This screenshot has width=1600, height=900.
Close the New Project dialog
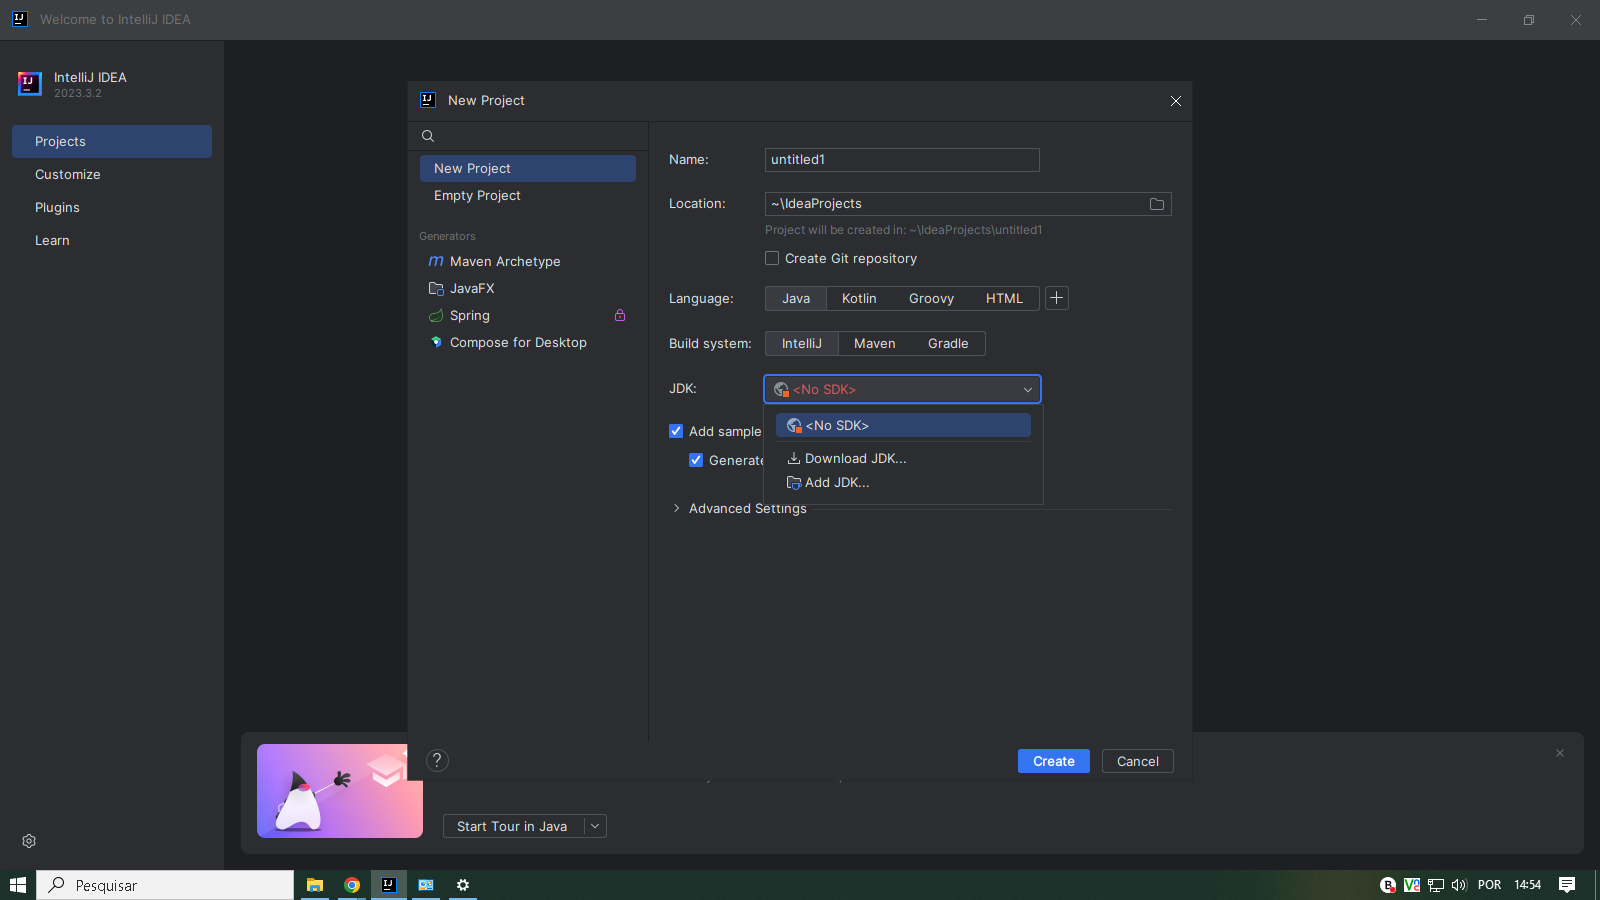tap(1176, 101)
